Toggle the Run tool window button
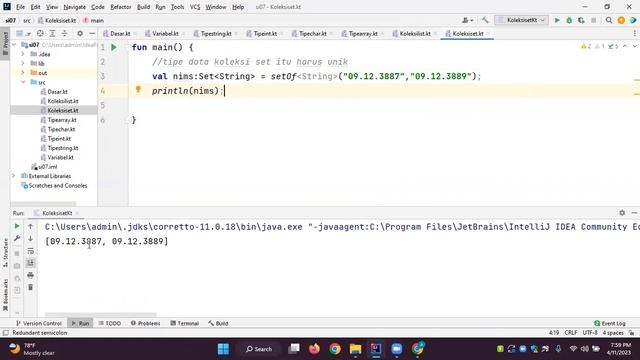This screenshot has width=640, height=360. coord(80,323)
